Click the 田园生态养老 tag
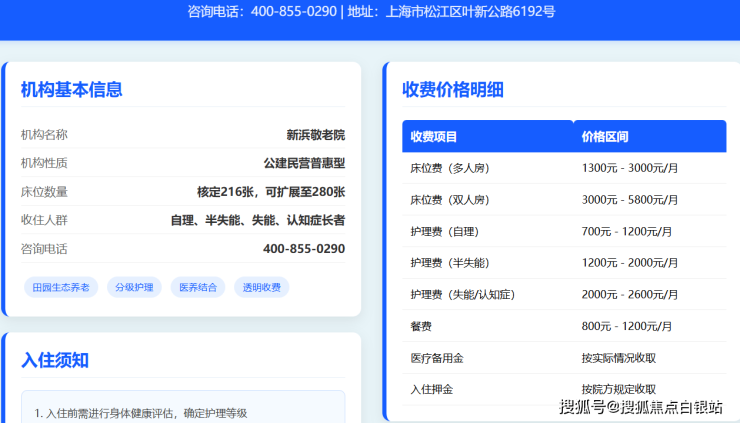The width and height of the screenshot is (740, 423). coord(61,287)
